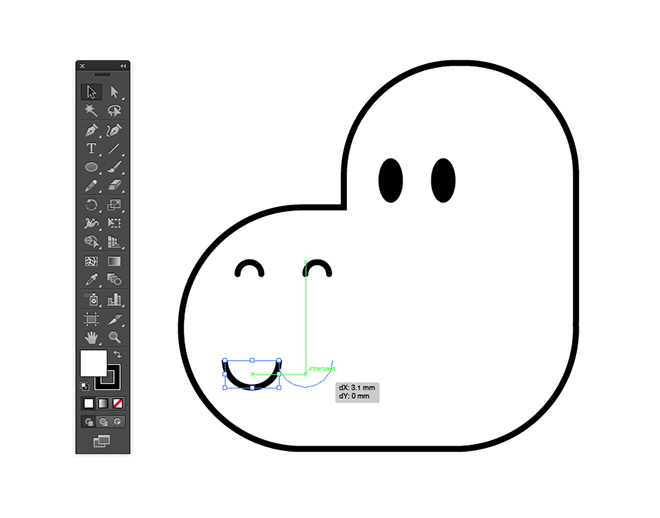Select the Ellipse tool

point(91,167)
